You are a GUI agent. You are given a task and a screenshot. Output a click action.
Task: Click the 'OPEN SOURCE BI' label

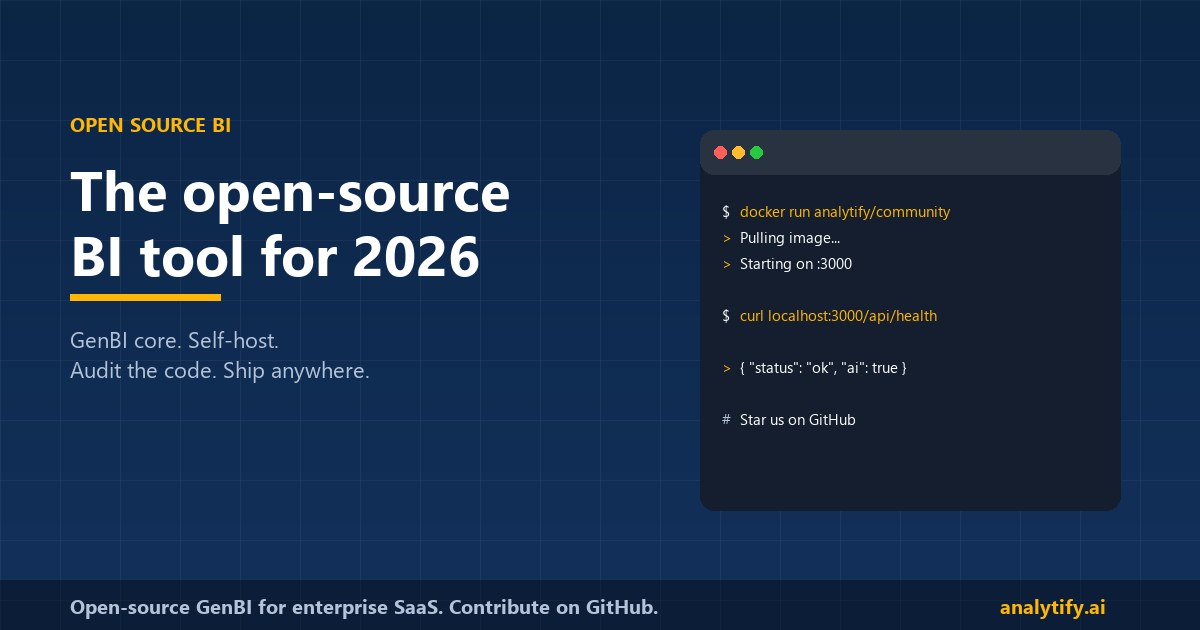[150, 126]
